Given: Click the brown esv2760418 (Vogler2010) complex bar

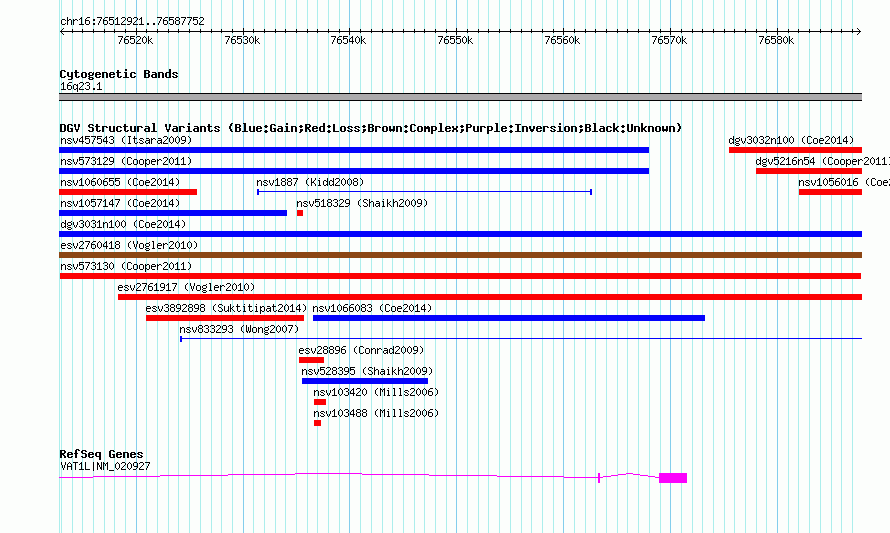Looking at the screenshot, I should tap(461, 255).
